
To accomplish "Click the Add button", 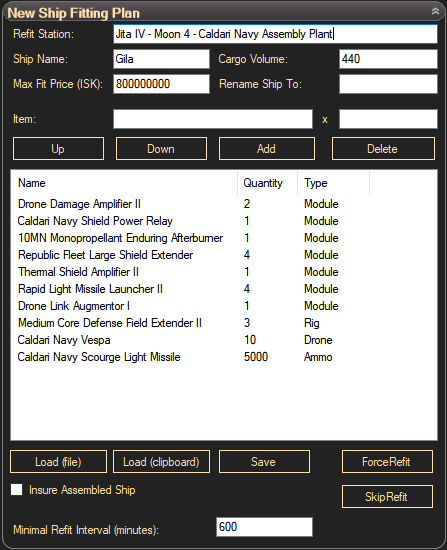I will tap(267, 149).
